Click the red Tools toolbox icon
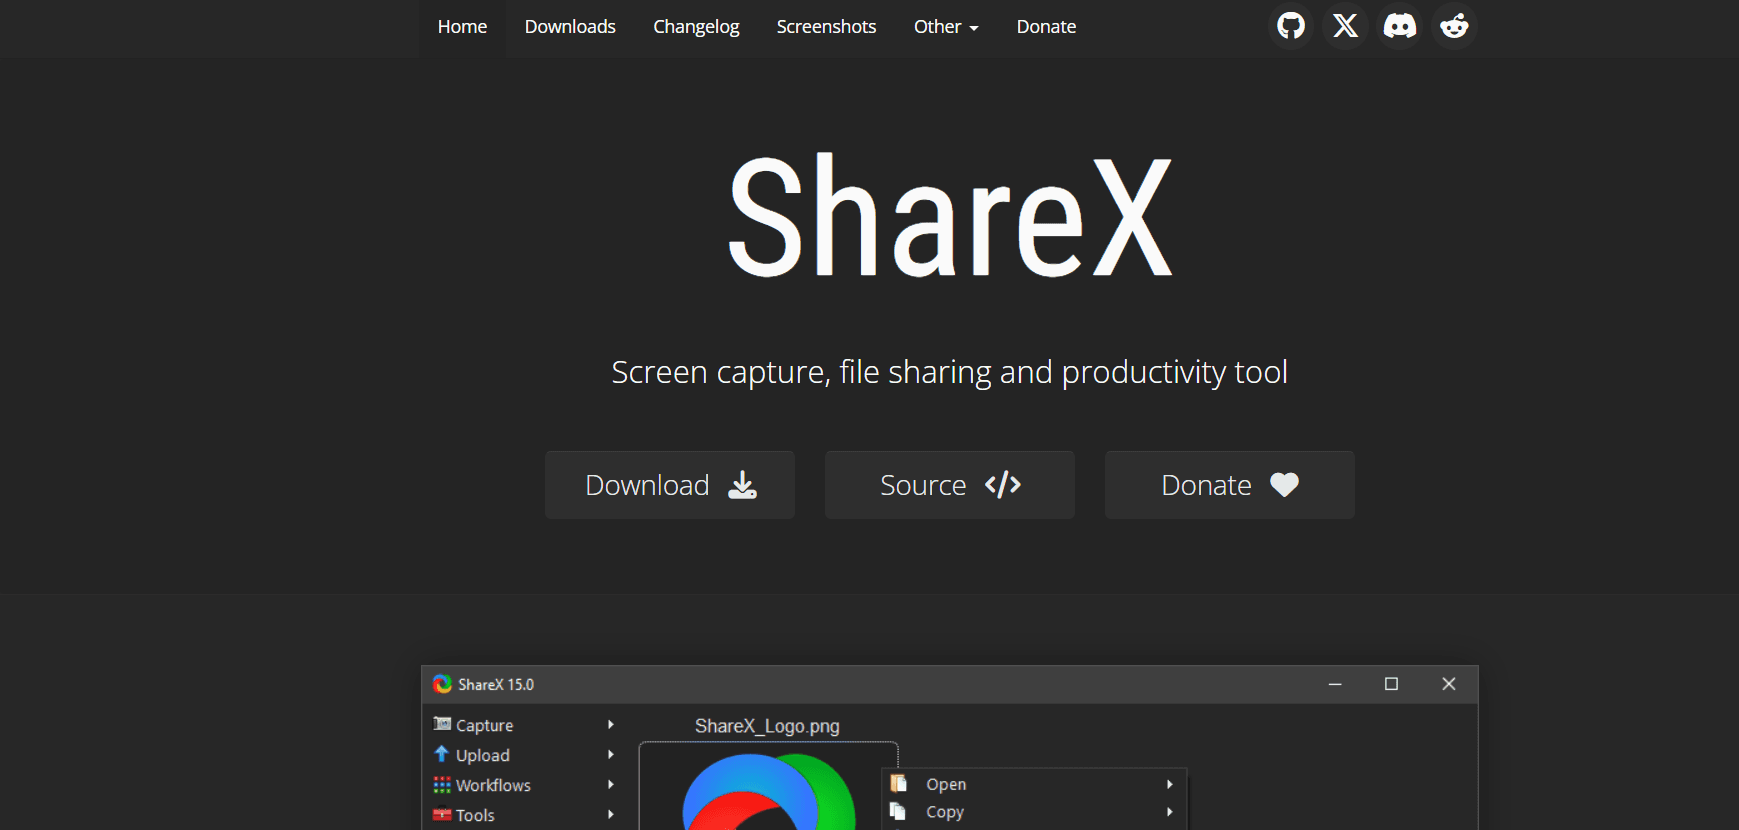This screenshot has height=830, width=1739. [442, 814]
